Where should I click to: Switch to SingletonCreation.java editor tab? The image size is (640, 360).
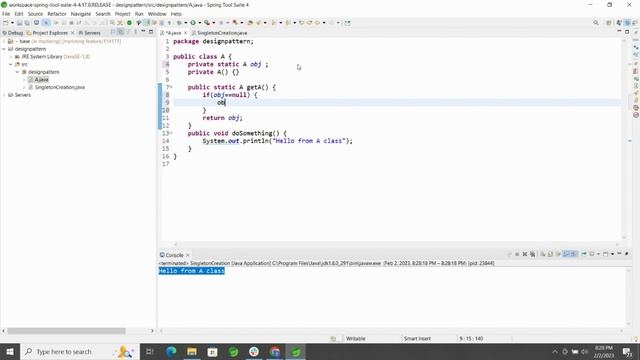coord(220,33)
